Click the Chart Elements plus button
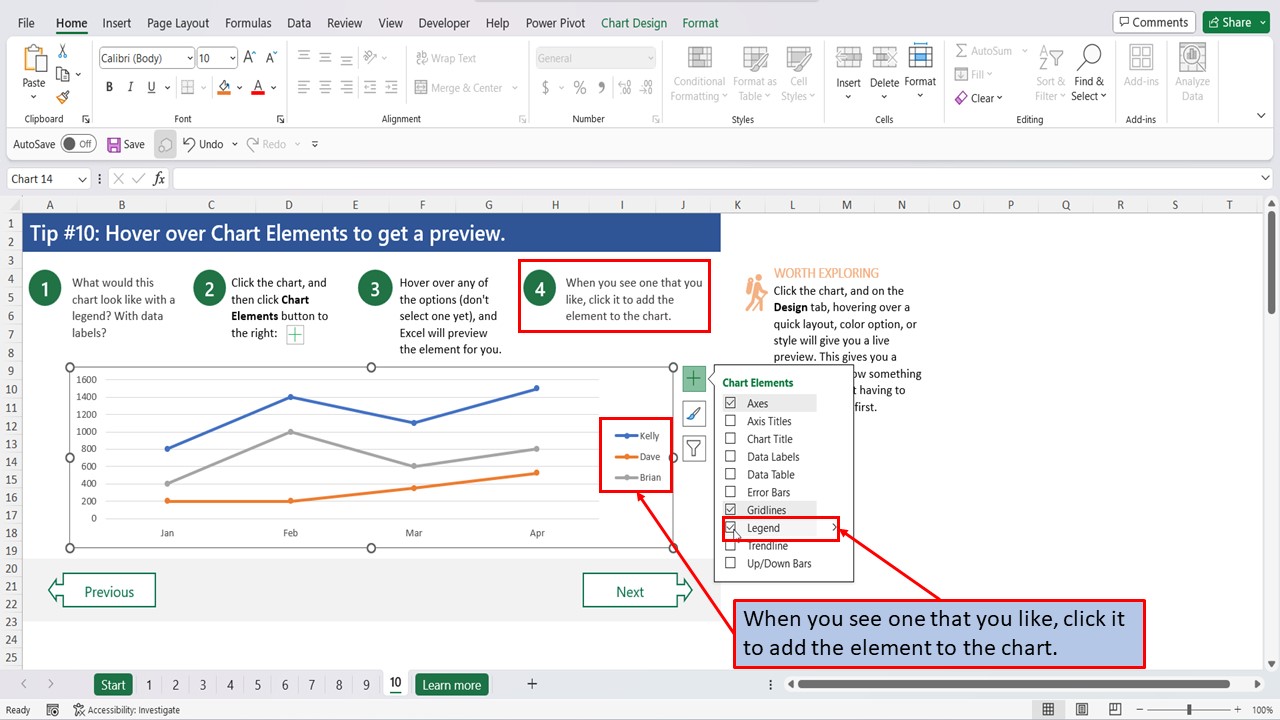Image resolution: width=1280 pixels, height=720 pixels. pyautogui.click(x=694, y=379)
